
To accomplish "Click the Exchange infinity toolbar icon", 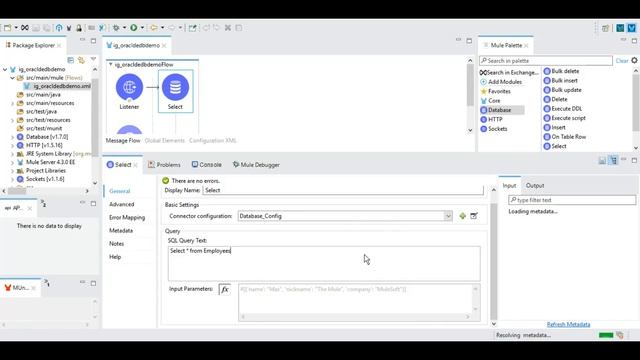I will pos(25,28).
